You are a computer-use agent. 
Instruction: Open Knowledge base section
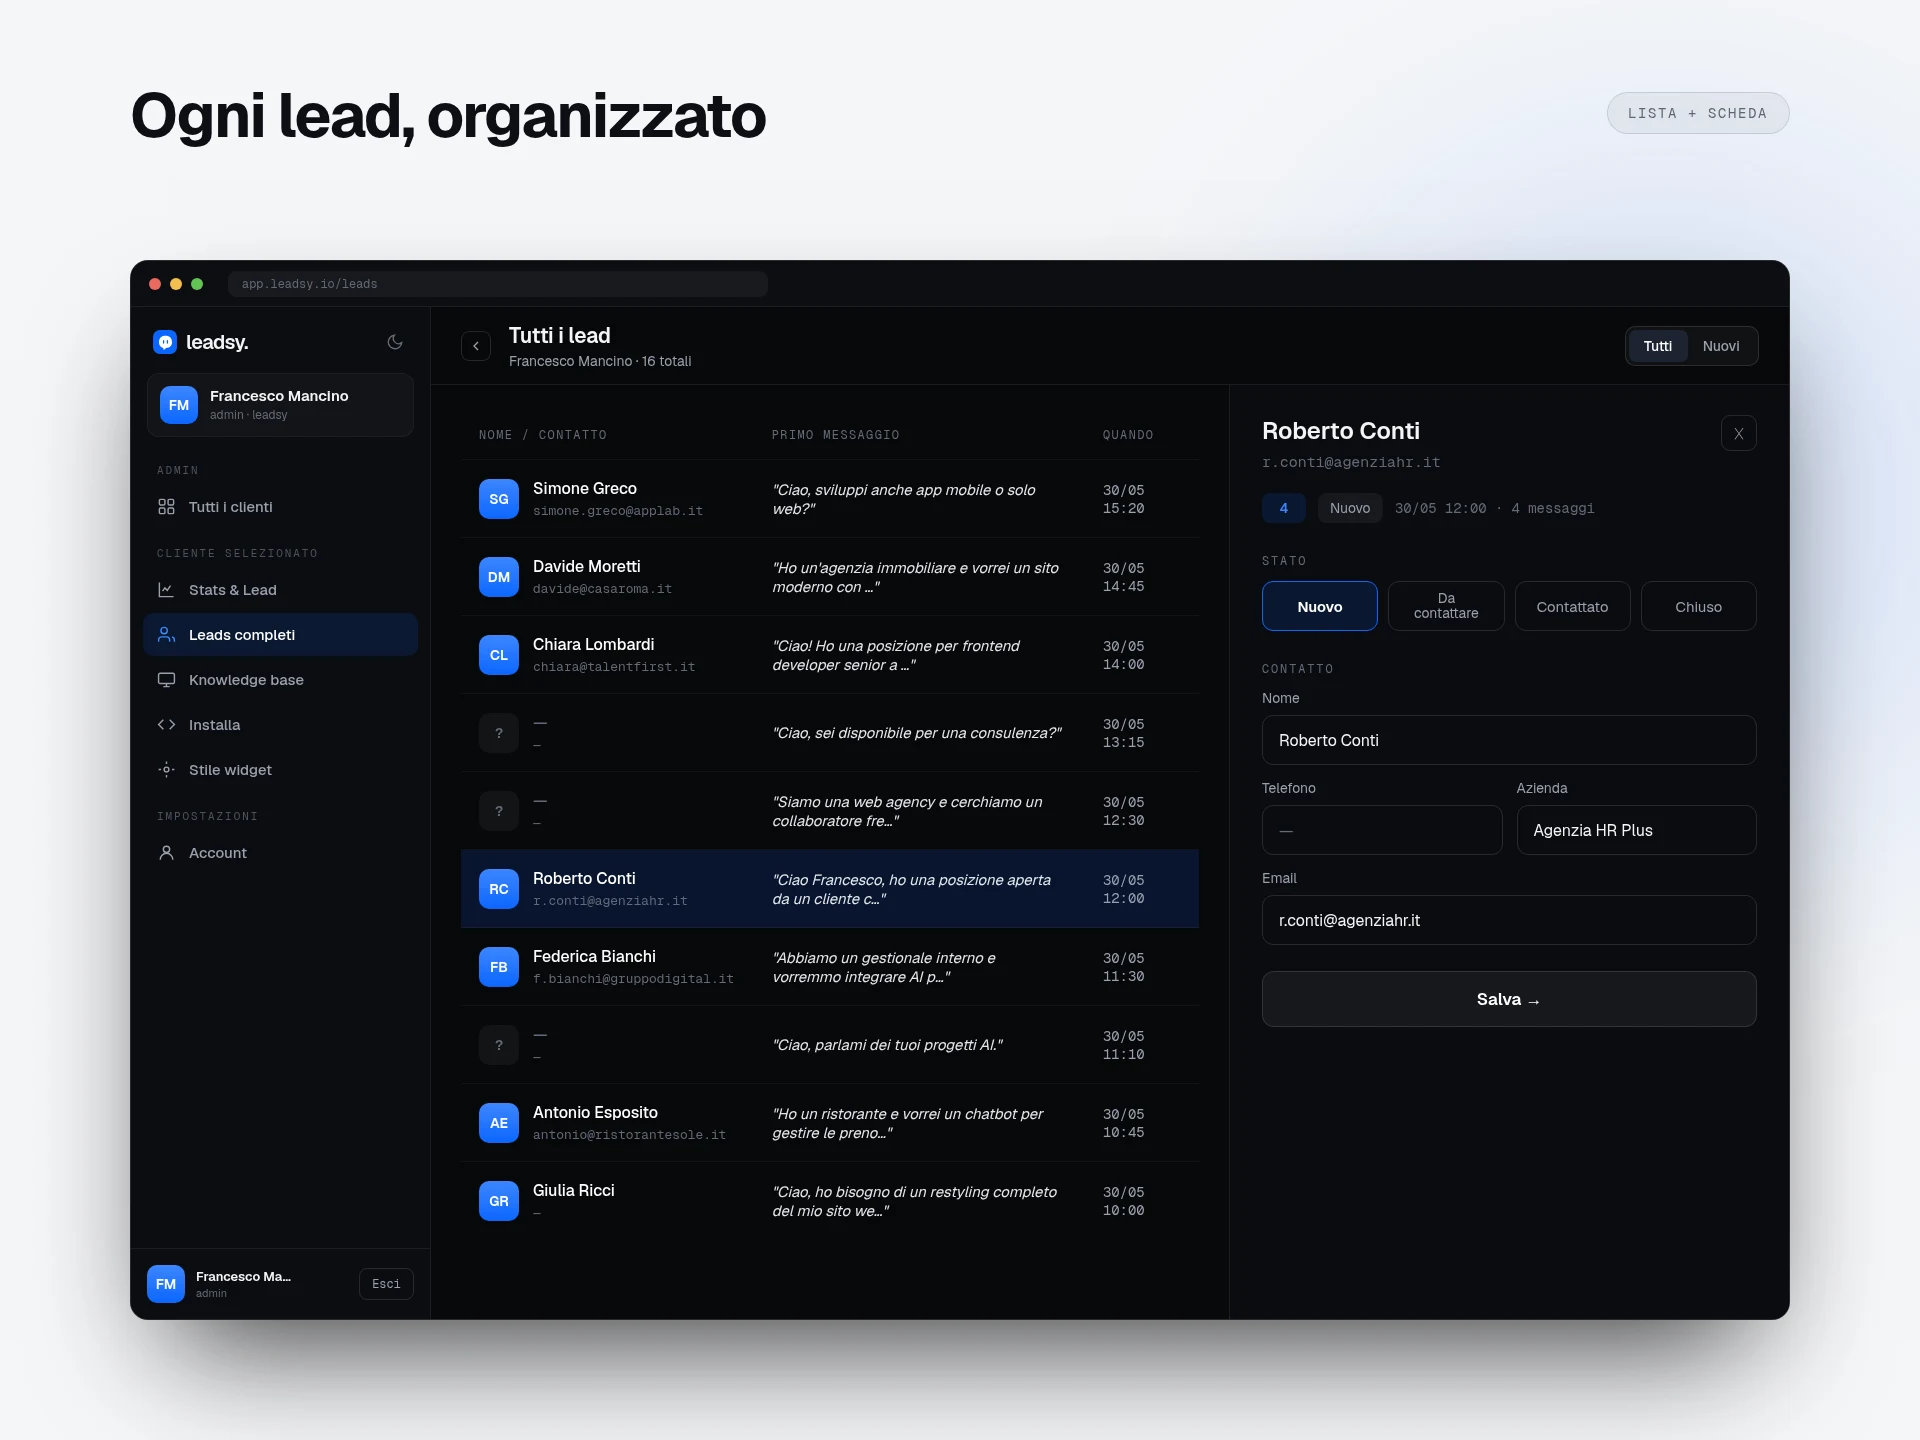[x=280, y=680]
